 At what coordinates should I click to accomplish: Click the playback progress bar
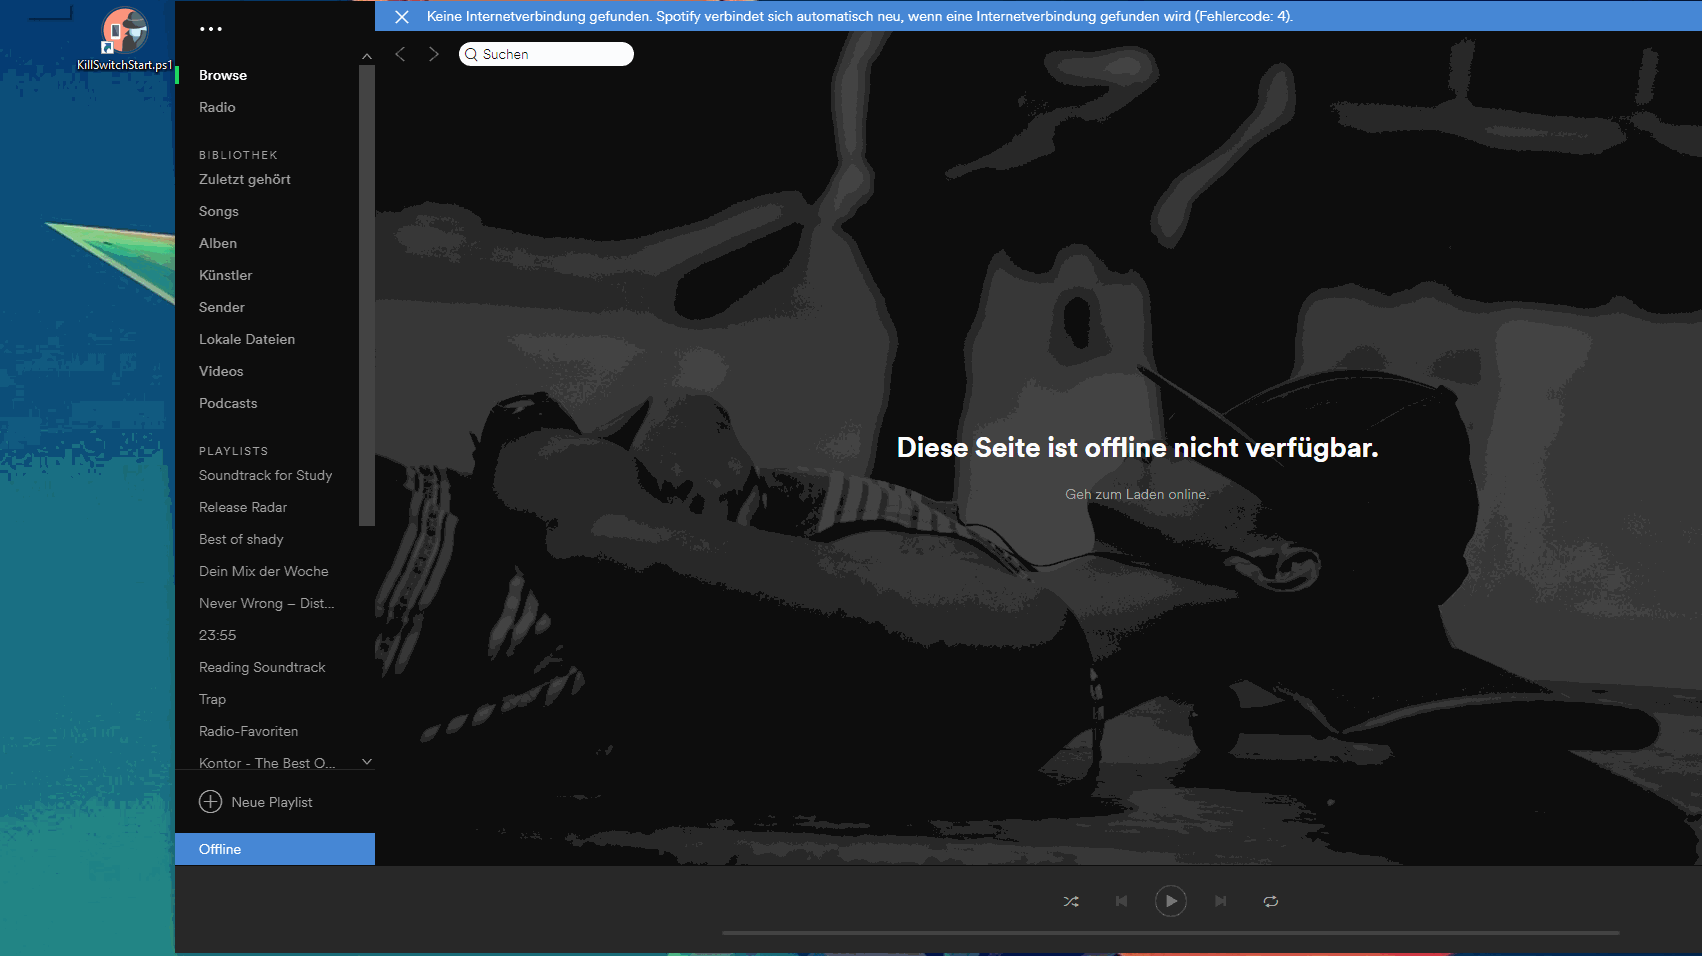pyautogui.click(x=1170, y=933)
